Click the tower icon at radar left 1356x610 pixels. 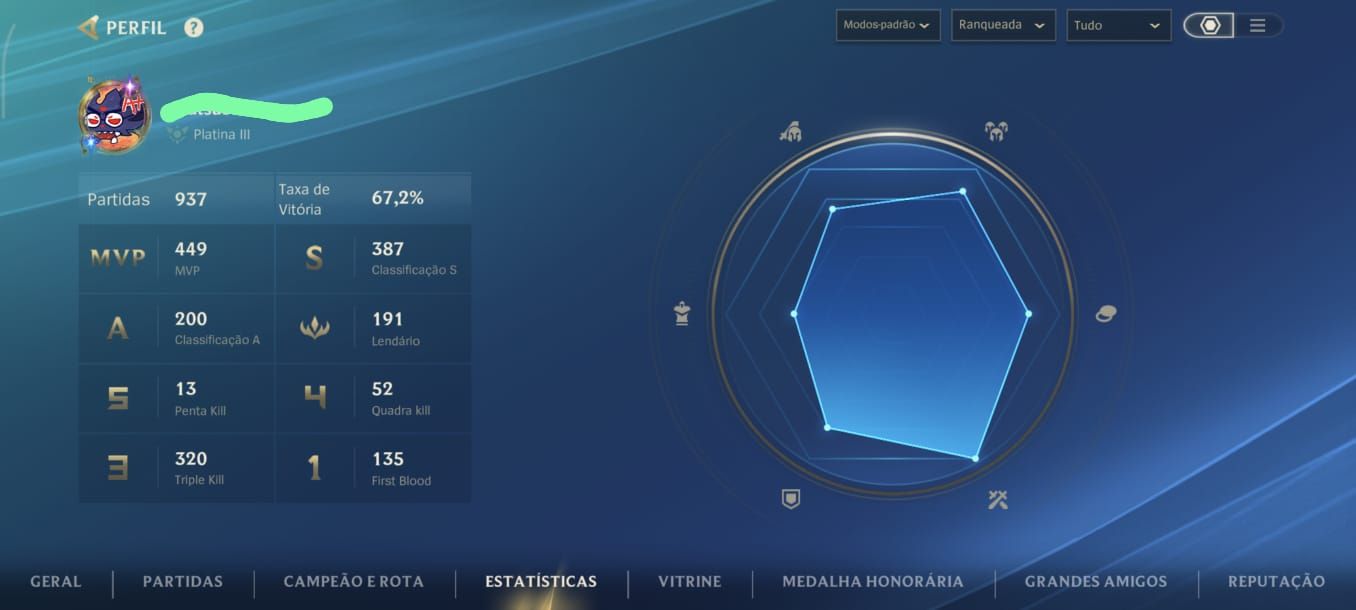[682, 314]
